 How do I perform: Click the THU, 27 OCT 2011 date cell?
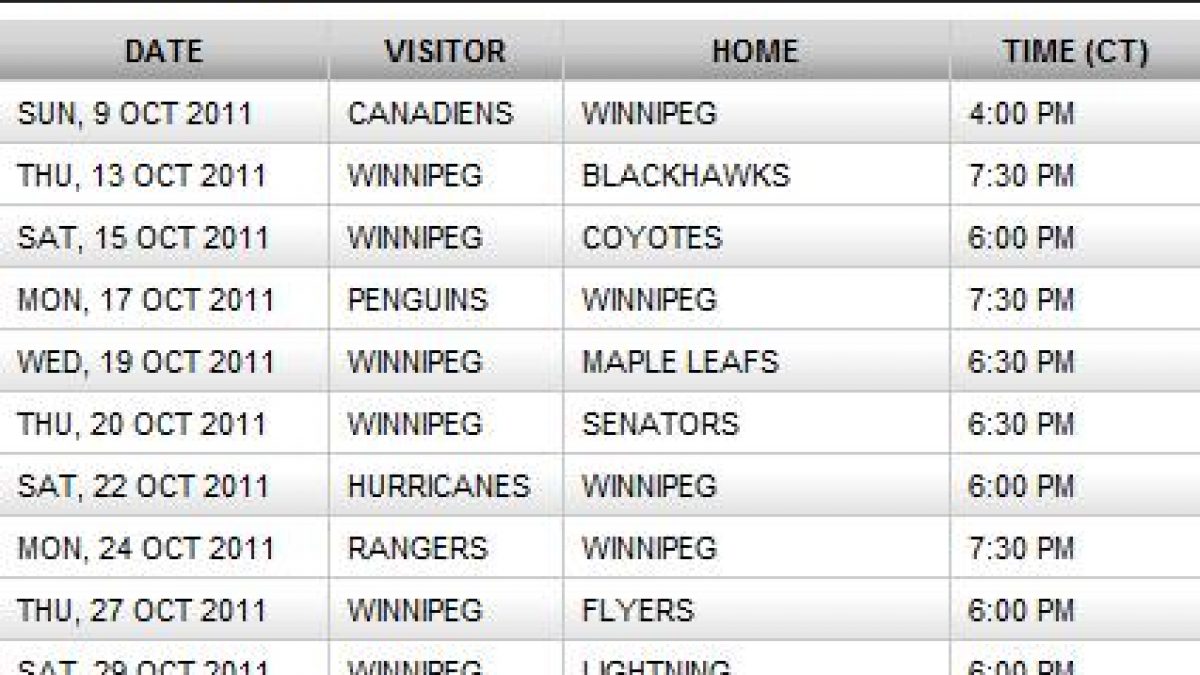pyautogui.click(x=142, y=610)
